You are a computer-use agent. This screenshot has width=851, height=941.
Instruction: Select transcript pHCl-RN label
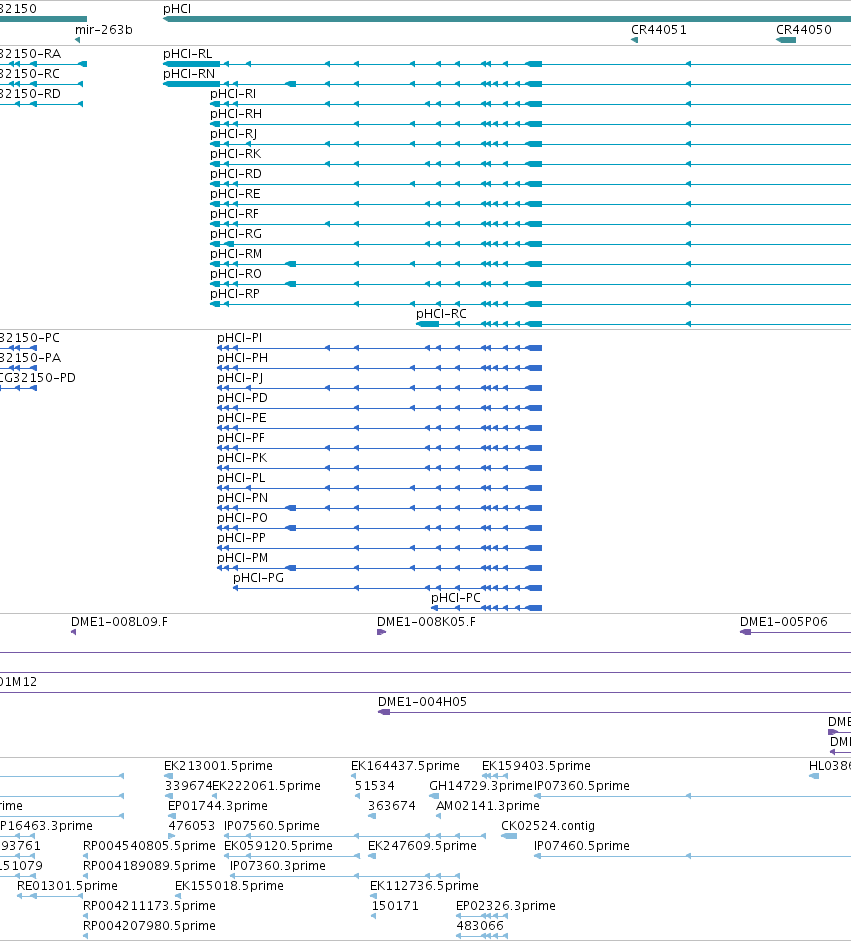point(188,73)
